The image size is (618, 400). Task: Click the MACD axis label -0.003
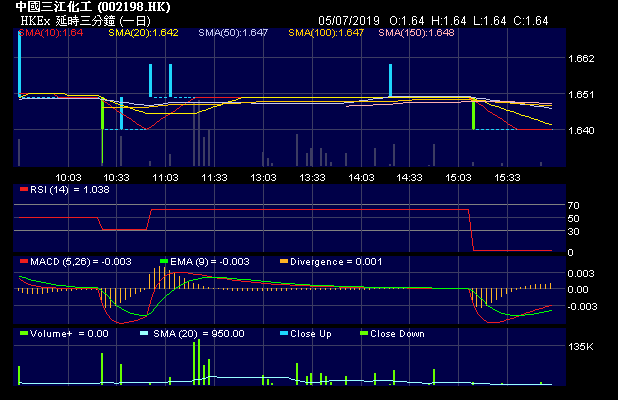tap(583, 307)
